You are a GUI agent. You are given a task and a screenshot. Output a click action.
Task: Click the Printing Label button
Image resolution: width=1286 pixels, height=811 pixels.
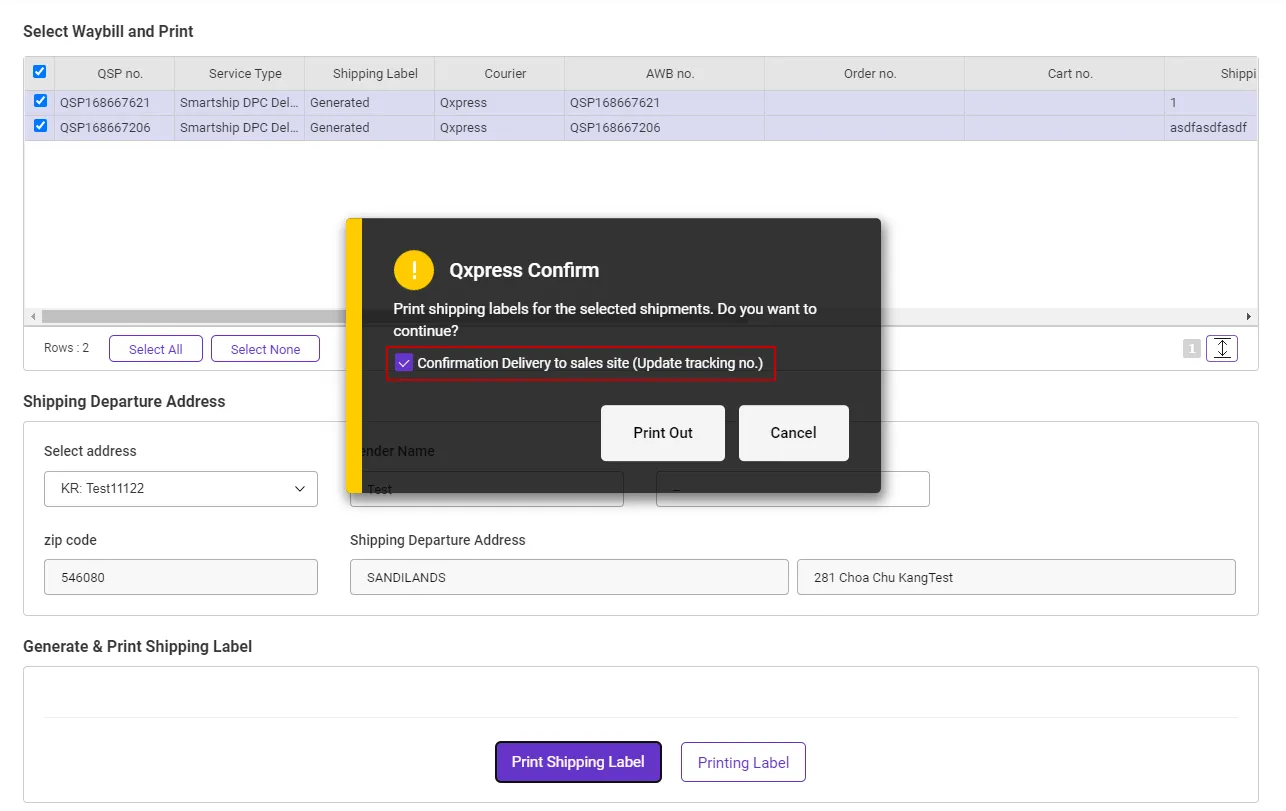(x=743, y=762)
